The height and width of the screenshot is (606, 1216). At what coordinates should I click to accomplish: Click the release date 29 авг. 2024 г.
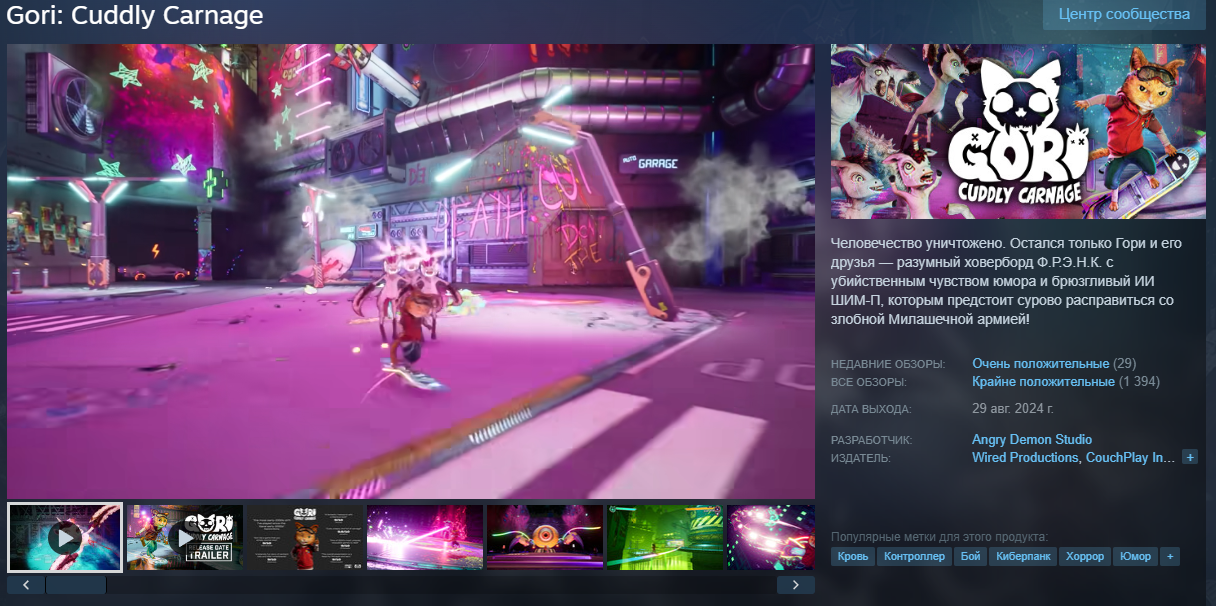point(1013,409)
